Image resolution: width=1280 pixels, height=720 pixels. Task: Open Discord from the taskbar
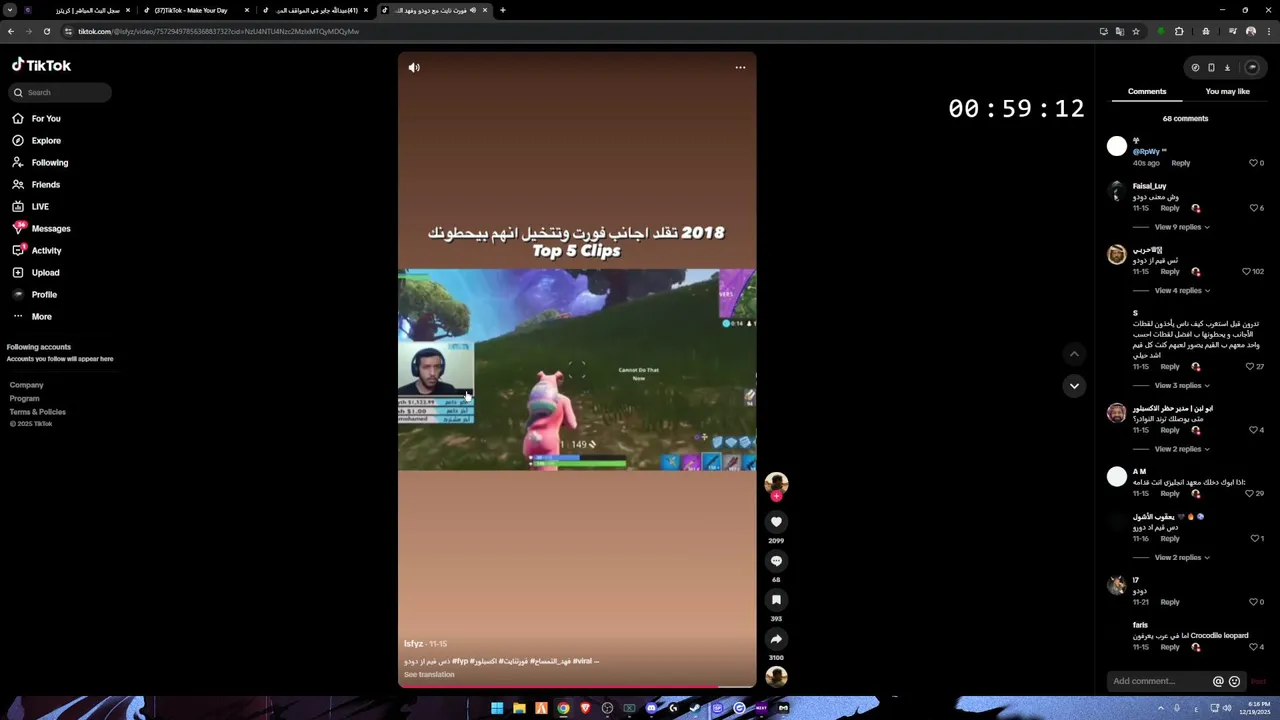[651, 708]
